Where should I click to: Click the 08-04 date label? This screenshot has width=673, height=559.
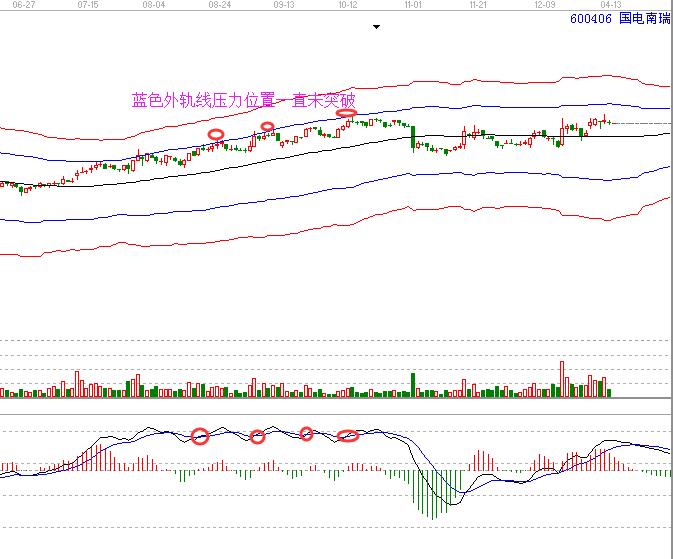coord(154,5)
